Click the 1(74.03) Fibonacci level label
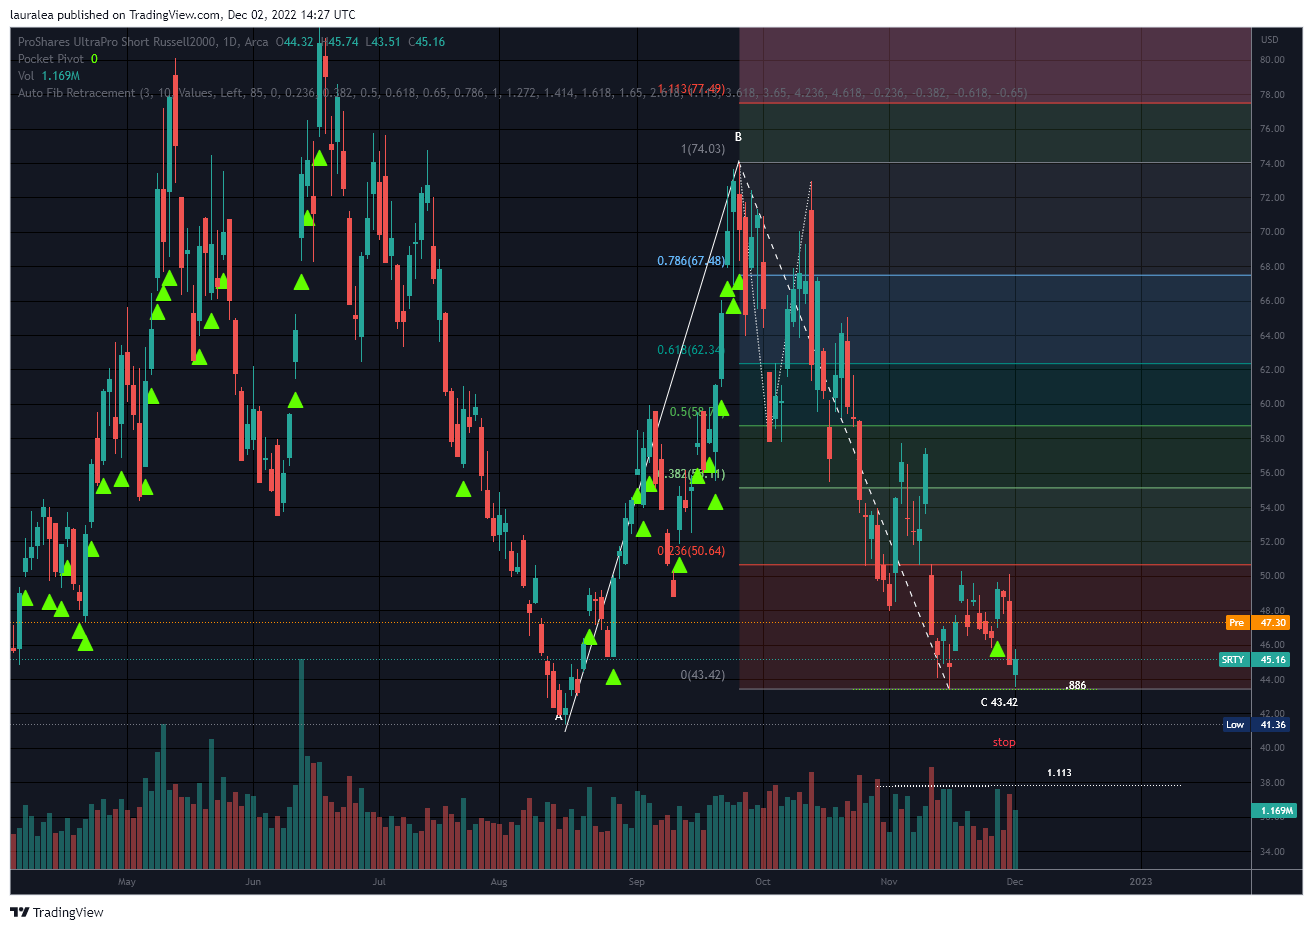The image size is (1313, 930). point(703,149)
